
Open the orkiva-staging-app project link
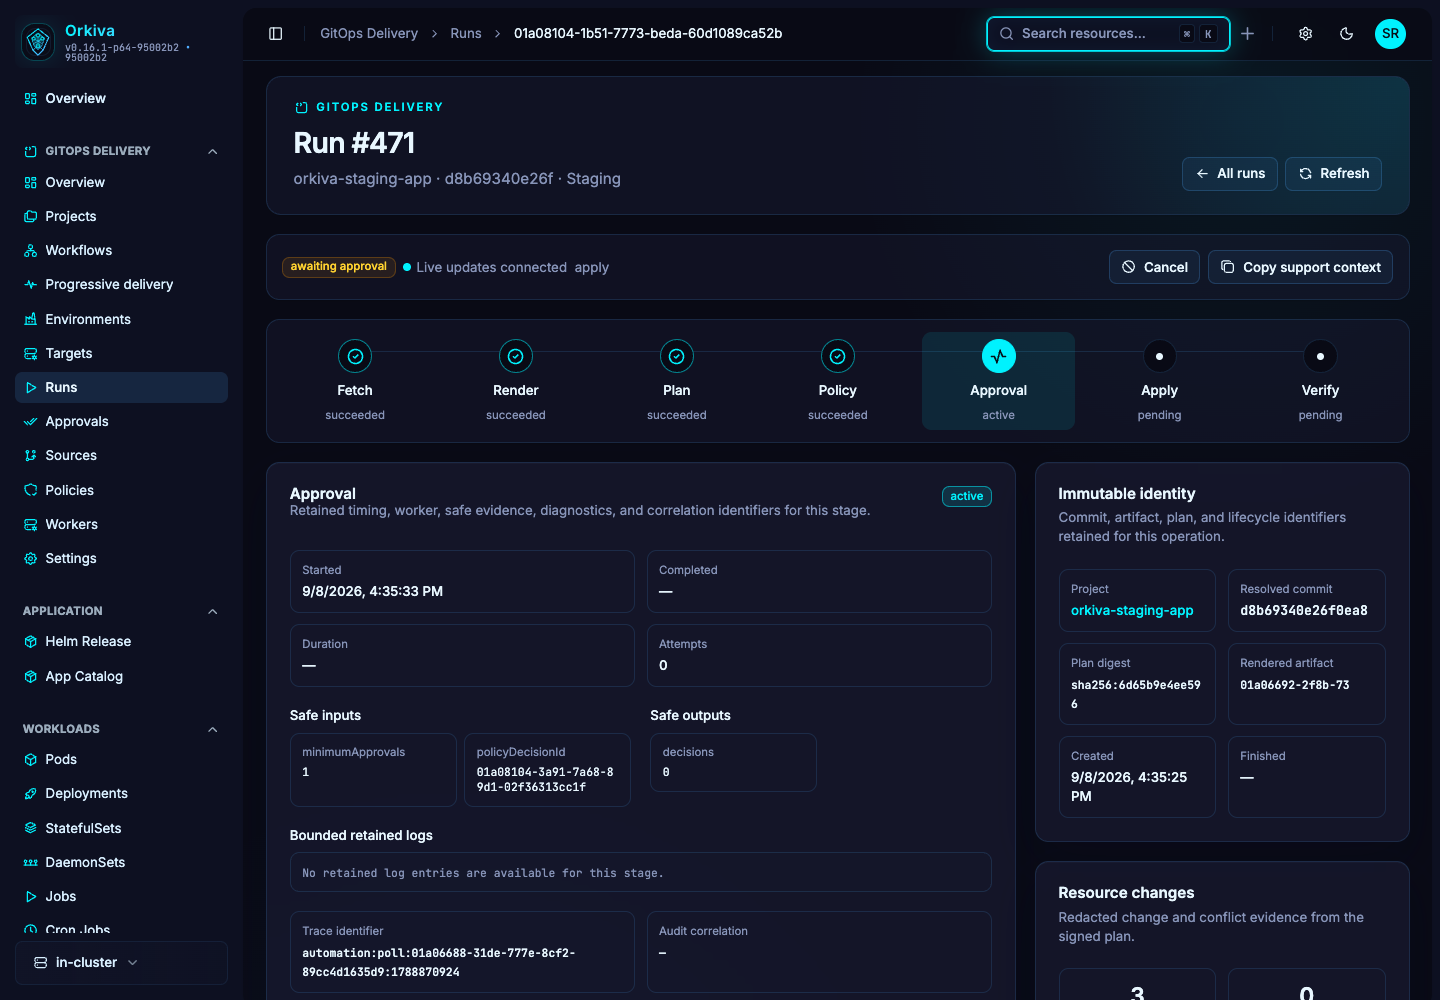(x=1132, y=610)
